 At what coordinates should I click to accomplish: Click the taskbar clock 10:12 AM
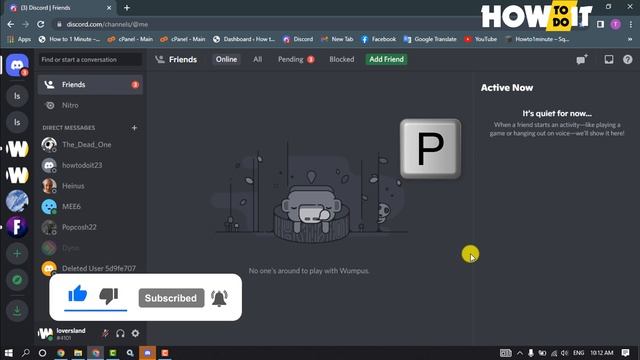tap(602, 353)
